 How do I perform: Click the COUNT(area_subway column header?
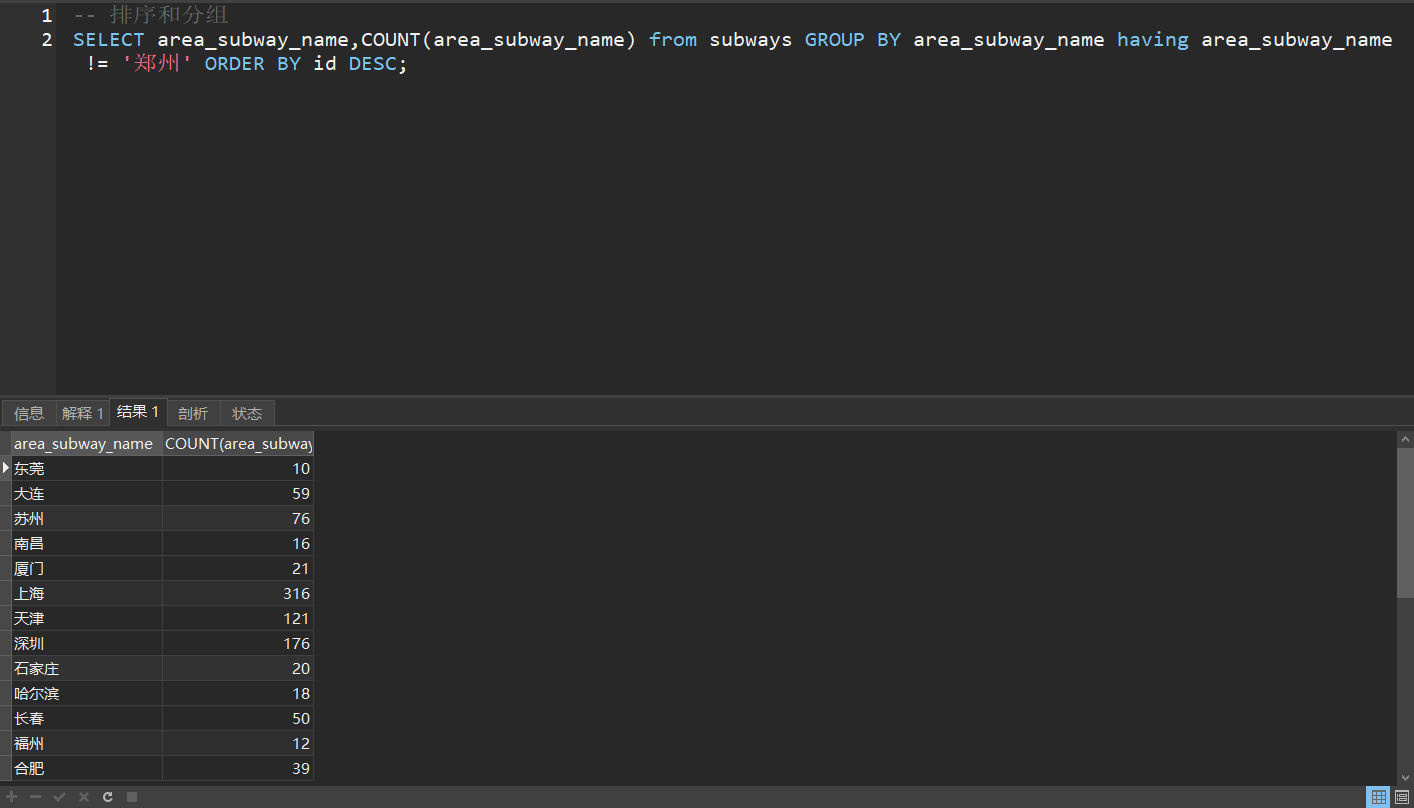click(238, 444)
